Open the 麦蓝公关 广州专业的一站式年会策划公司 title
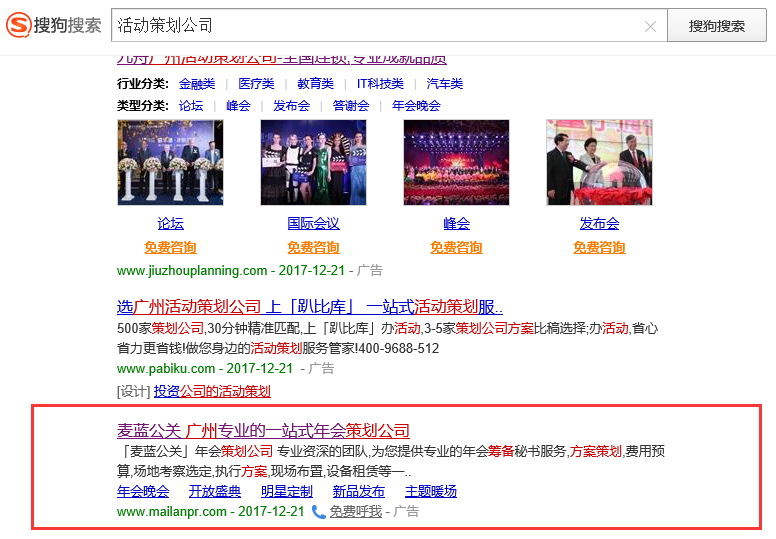 click(x=263, y=431)
